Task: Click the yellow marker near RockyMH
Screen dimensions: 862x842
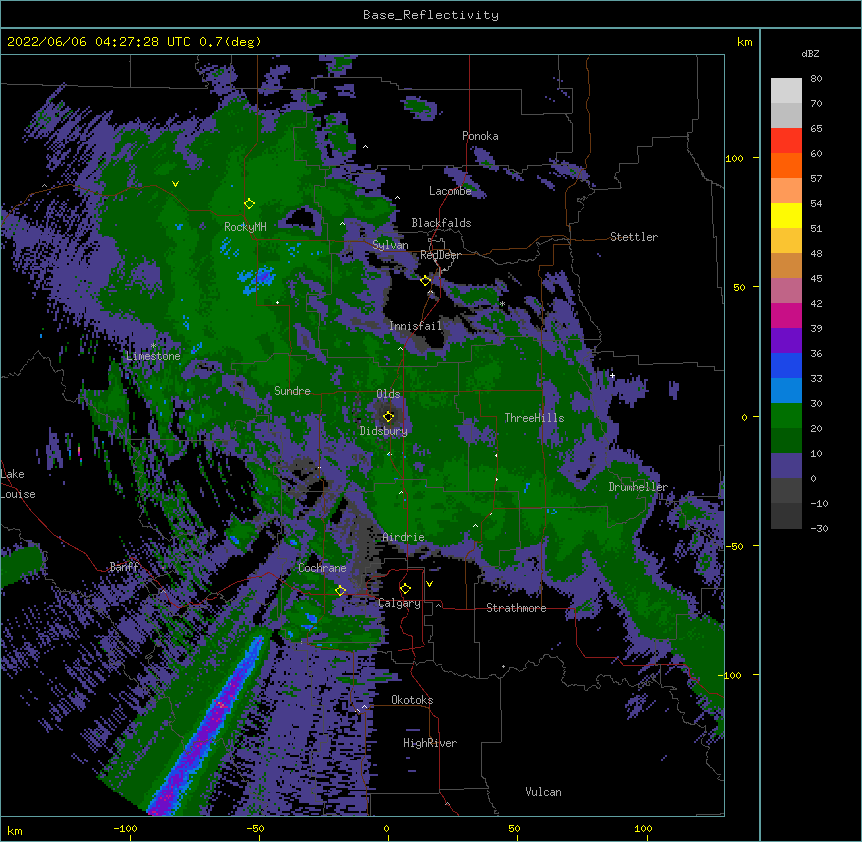Action: (x=249, y=204)
